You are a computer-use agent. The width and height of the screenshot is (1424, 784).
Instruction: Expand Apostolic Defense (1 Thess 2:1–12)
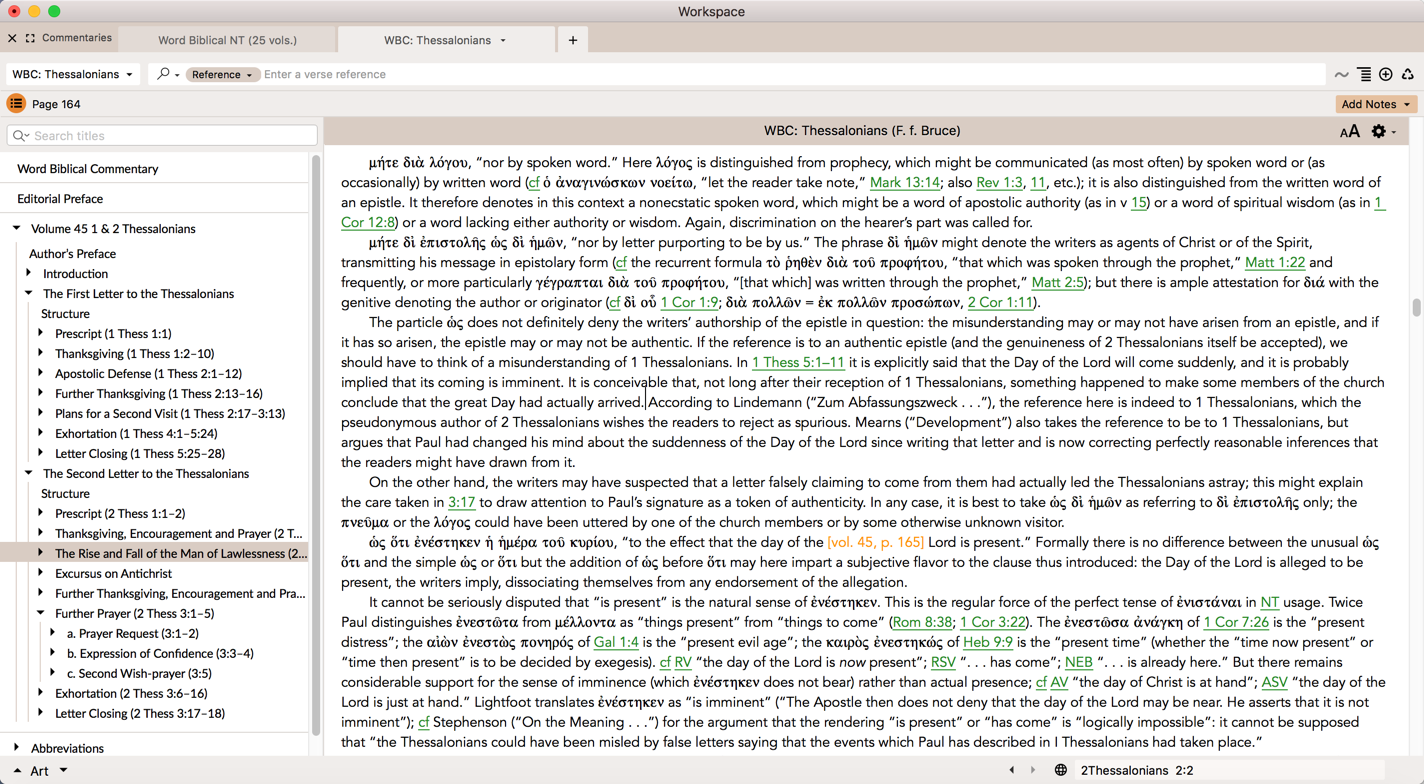pos(41,373)
